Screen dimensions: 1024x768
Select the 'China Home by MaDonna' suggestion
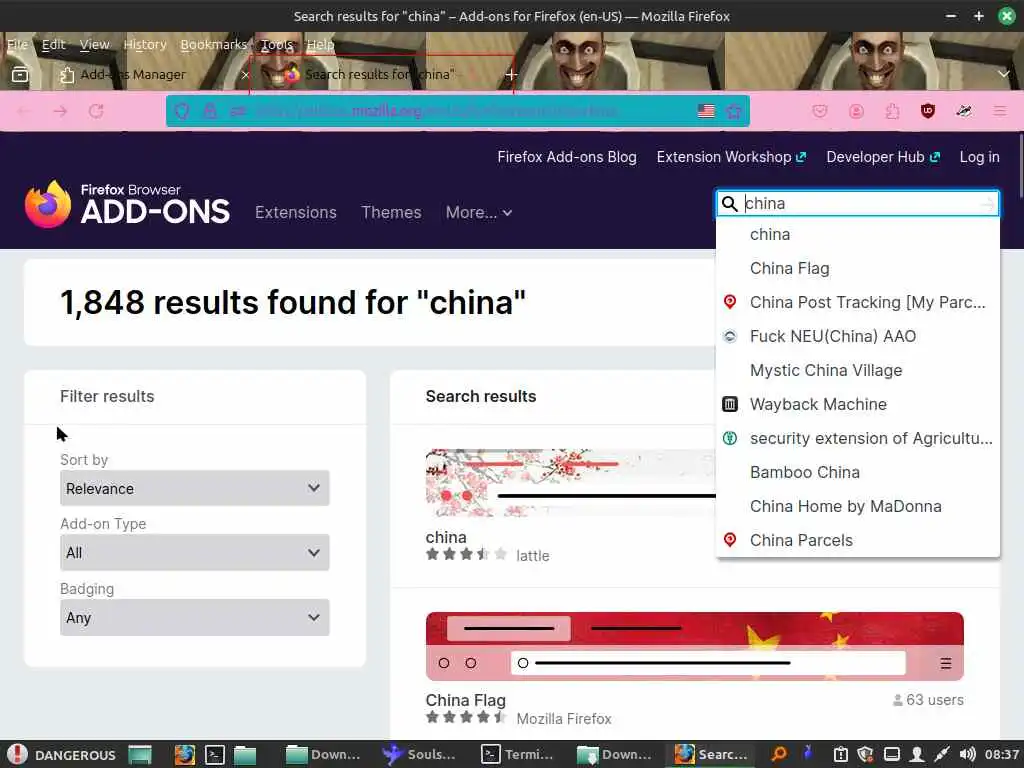point(857,506)
